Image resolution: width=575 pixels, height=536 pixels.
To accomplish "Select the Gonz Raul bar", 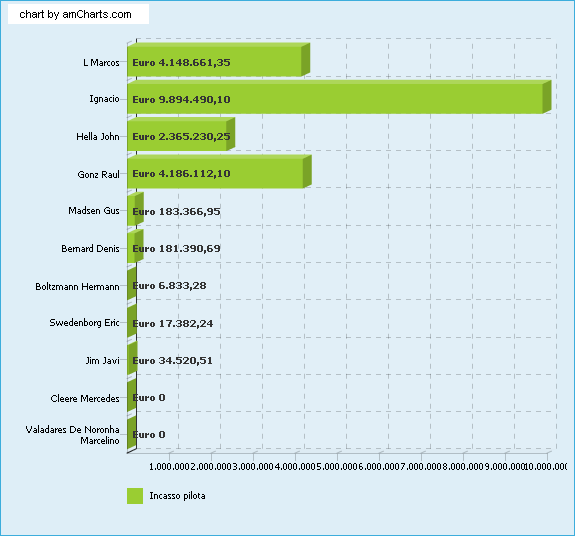I will pyautogui.click(x=219, y=172).
